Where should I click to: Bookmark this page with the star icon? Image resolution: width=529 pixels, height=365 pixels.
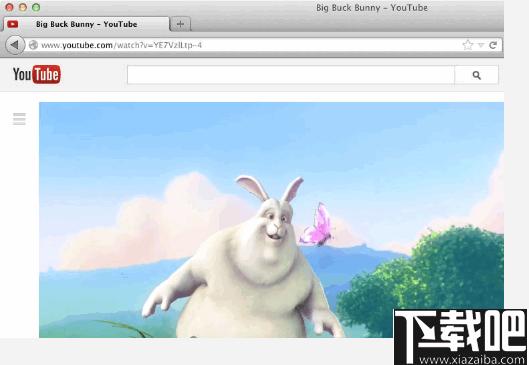[468, 45]
